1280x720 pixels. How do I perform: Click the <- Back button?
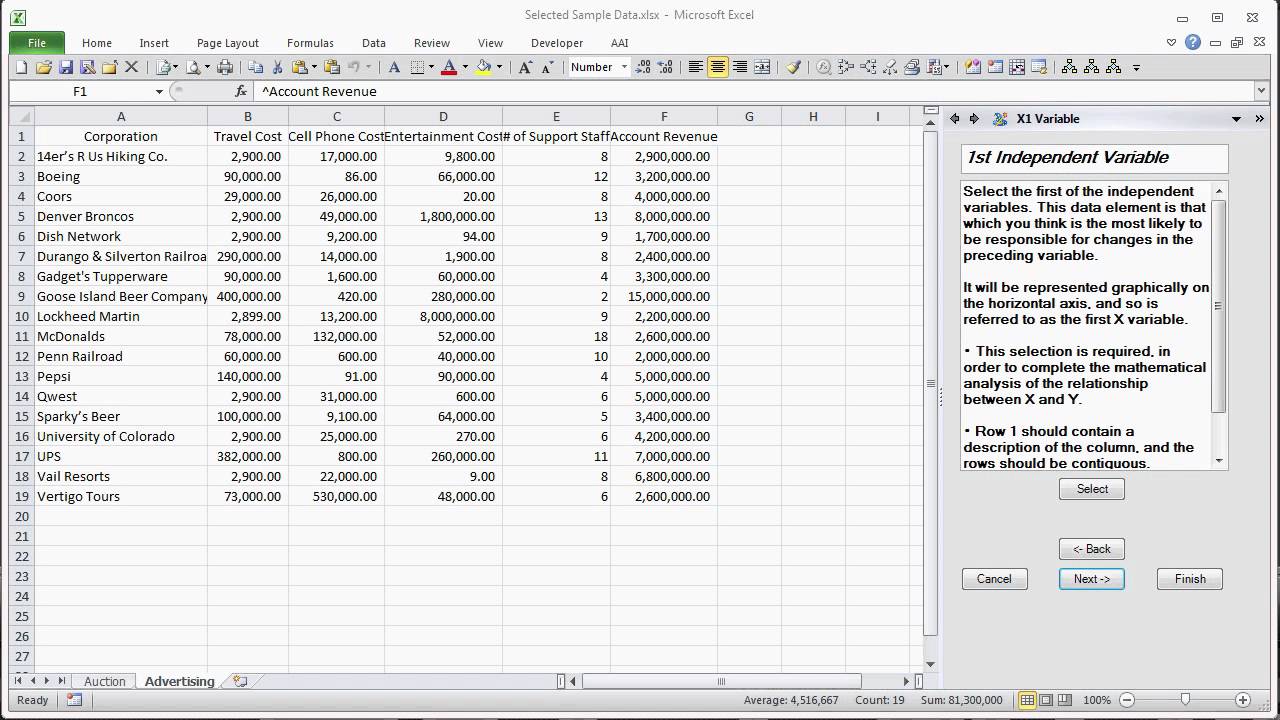click(x=1092, y=549)
